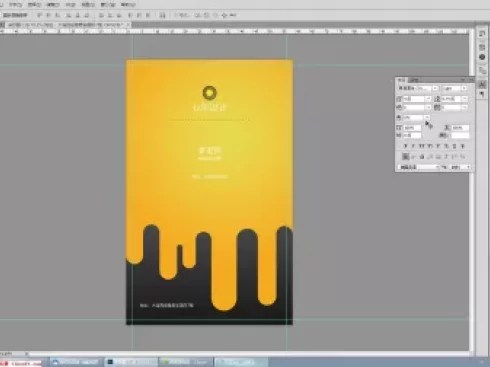Click the align top edges icon

coord(39,15)
